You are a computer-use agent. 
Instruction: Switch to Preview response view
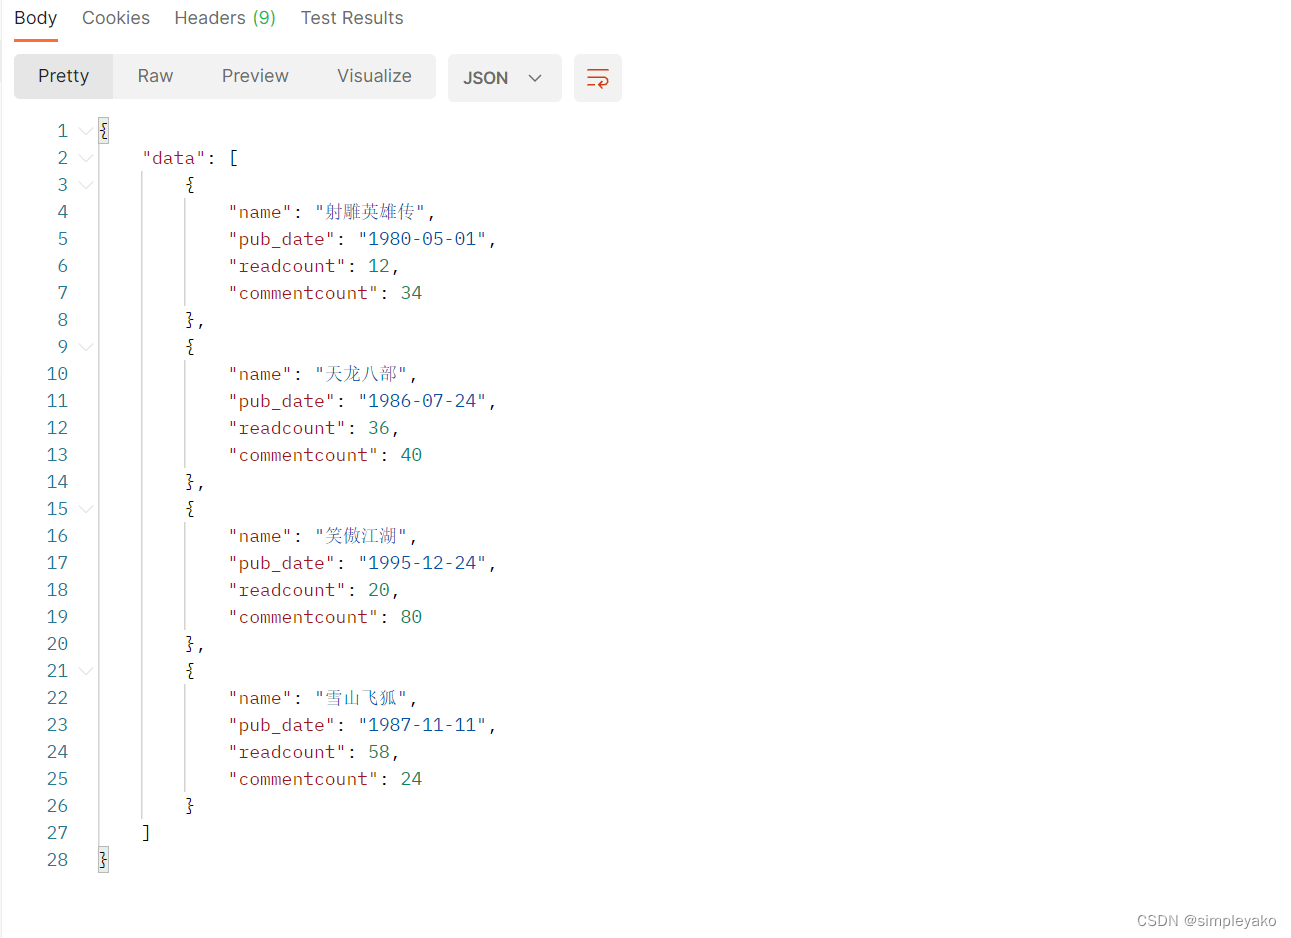click(x=254, y=76)
